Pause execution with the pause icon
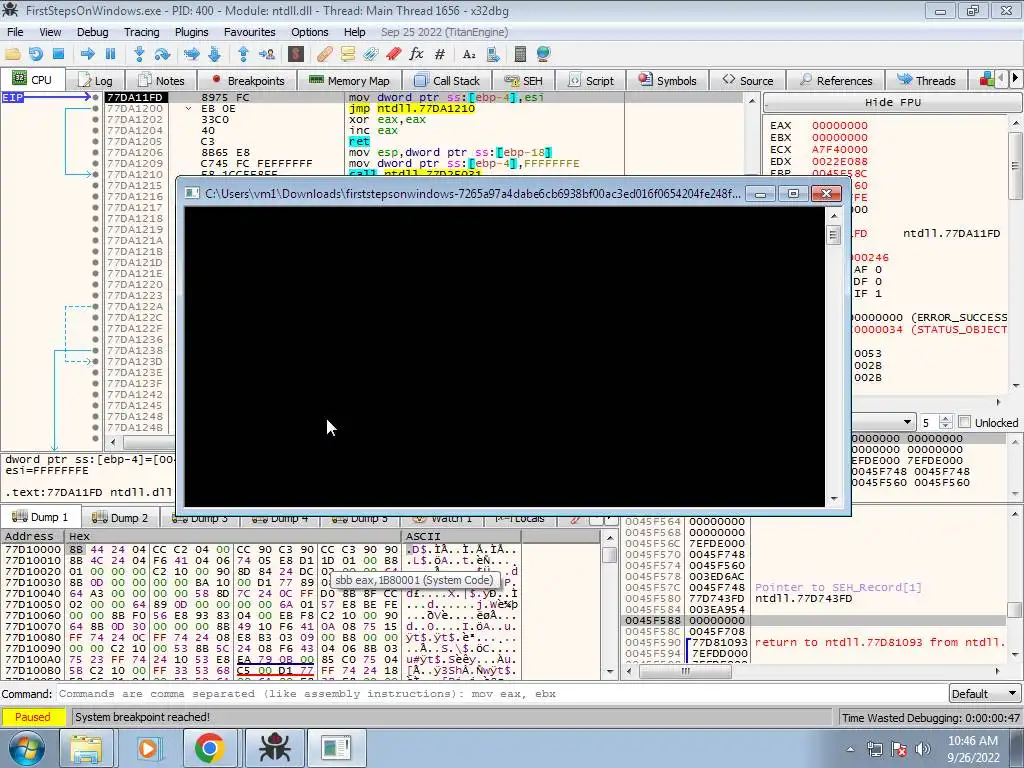This screenshot has height=768, width=1024. click(110, 54)
